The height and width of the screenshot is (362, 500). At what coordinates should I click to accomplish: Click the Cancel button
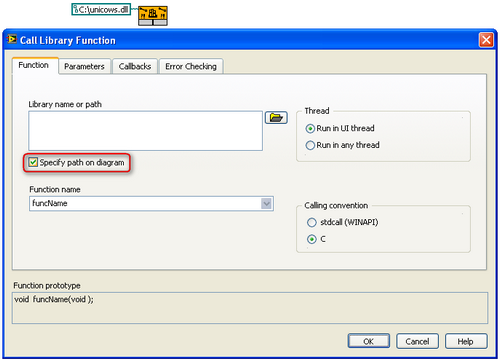(x=417, y=341)
